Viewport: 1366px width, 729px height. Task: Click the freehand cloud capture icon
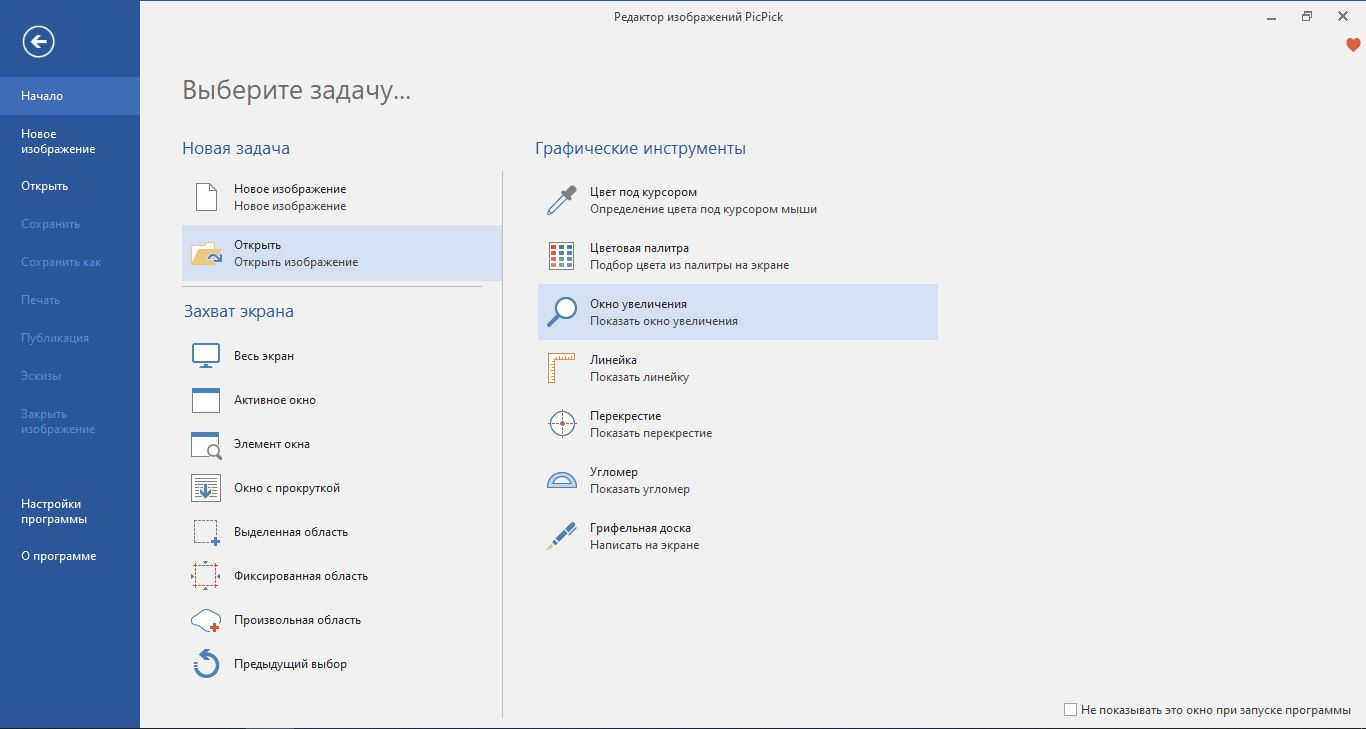tap(206, 620)
